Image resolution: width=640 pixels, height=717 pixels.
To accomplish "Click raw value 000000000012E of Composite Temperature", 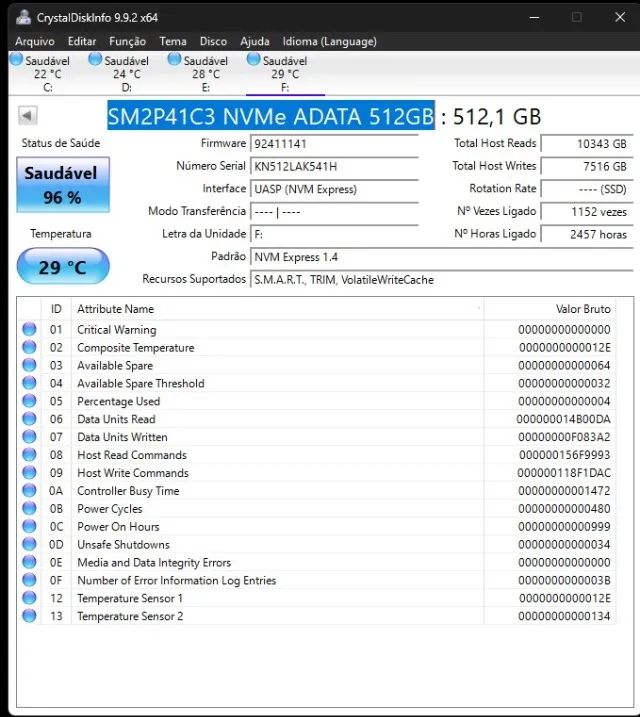I will (565, 348).
